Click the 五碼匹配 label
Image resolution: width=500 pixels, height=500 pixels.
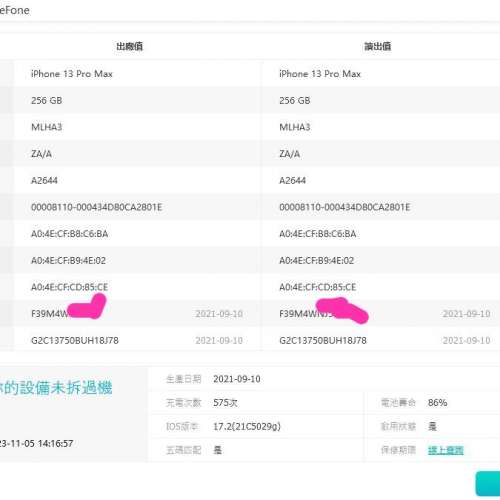point(184,450)
